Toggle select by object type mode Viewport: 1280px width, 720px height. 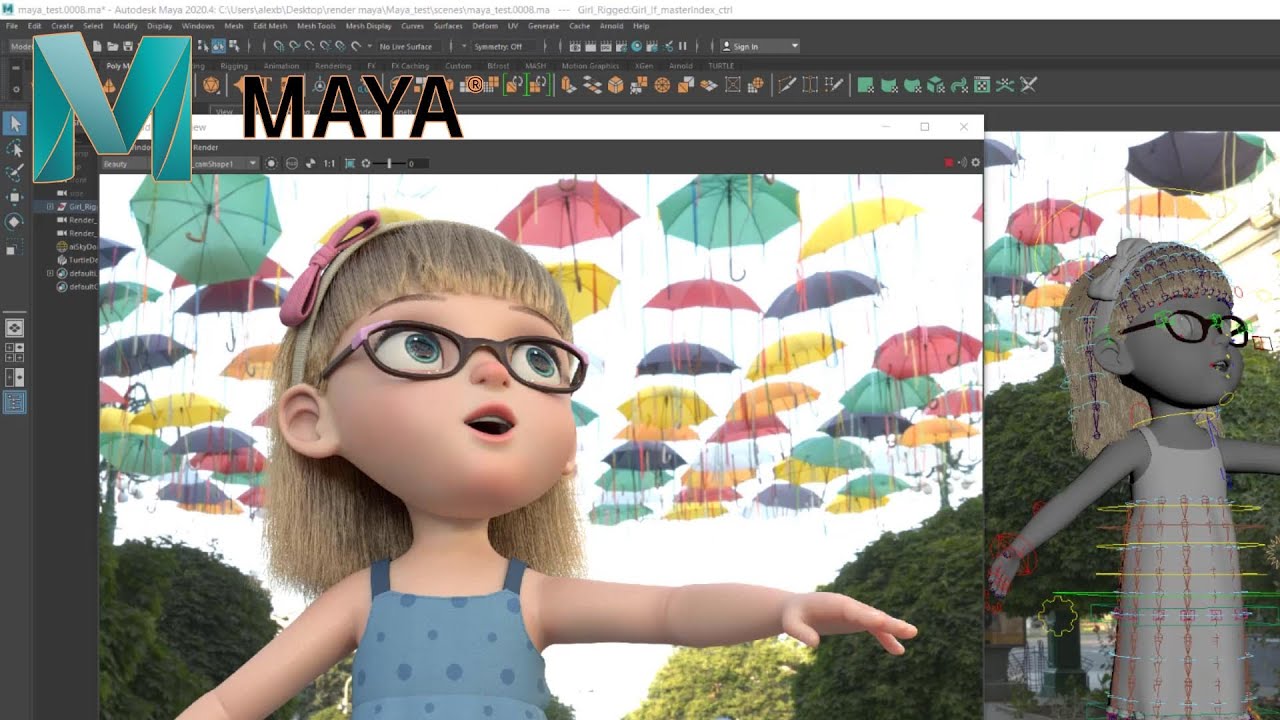(x=219, y=46)
